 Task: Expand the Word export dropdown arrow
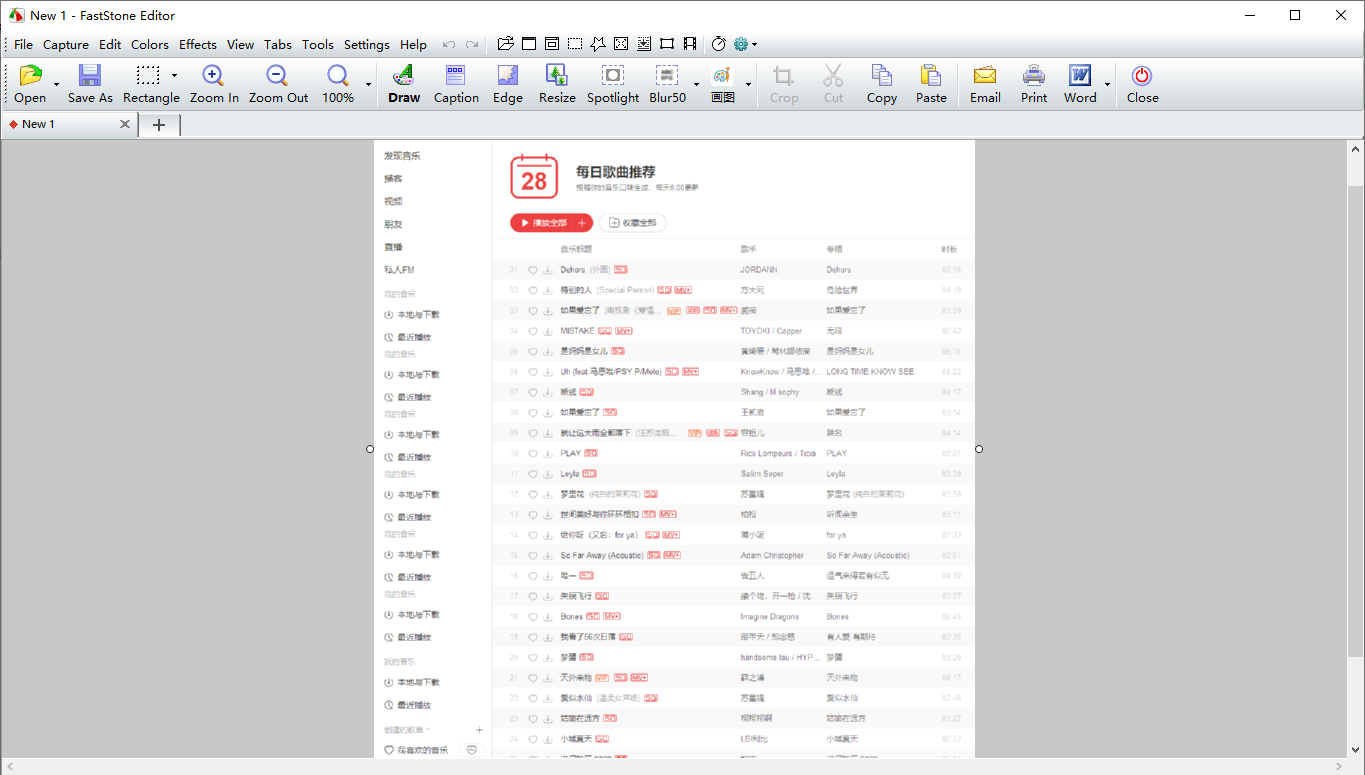pos(1107,83)
